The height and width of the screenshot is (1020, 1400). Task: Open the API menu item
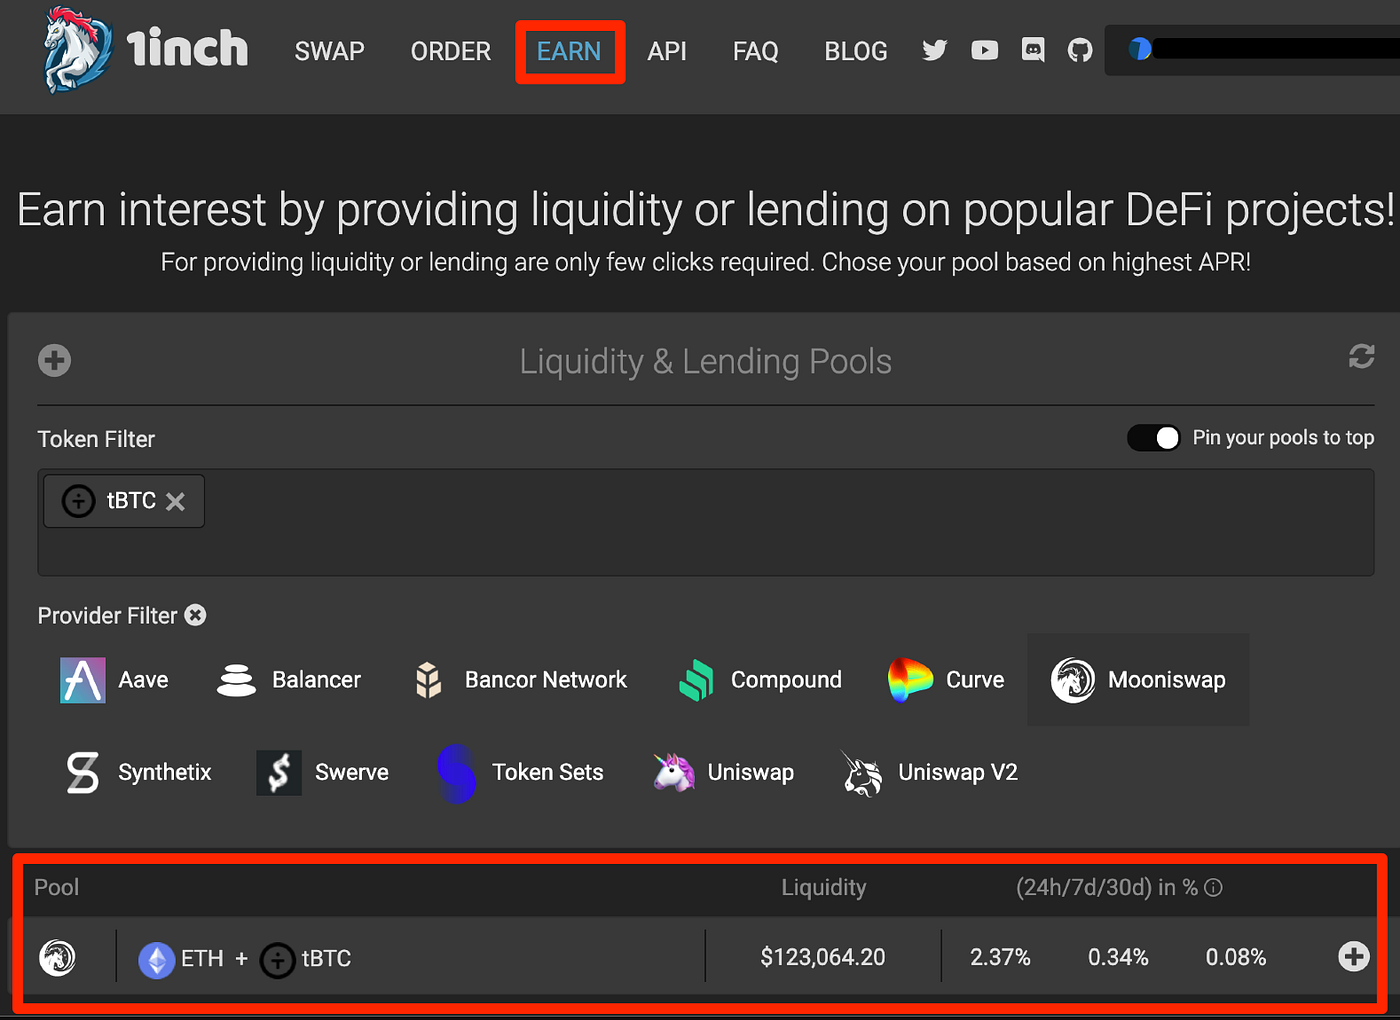click(x=667, y=51)
